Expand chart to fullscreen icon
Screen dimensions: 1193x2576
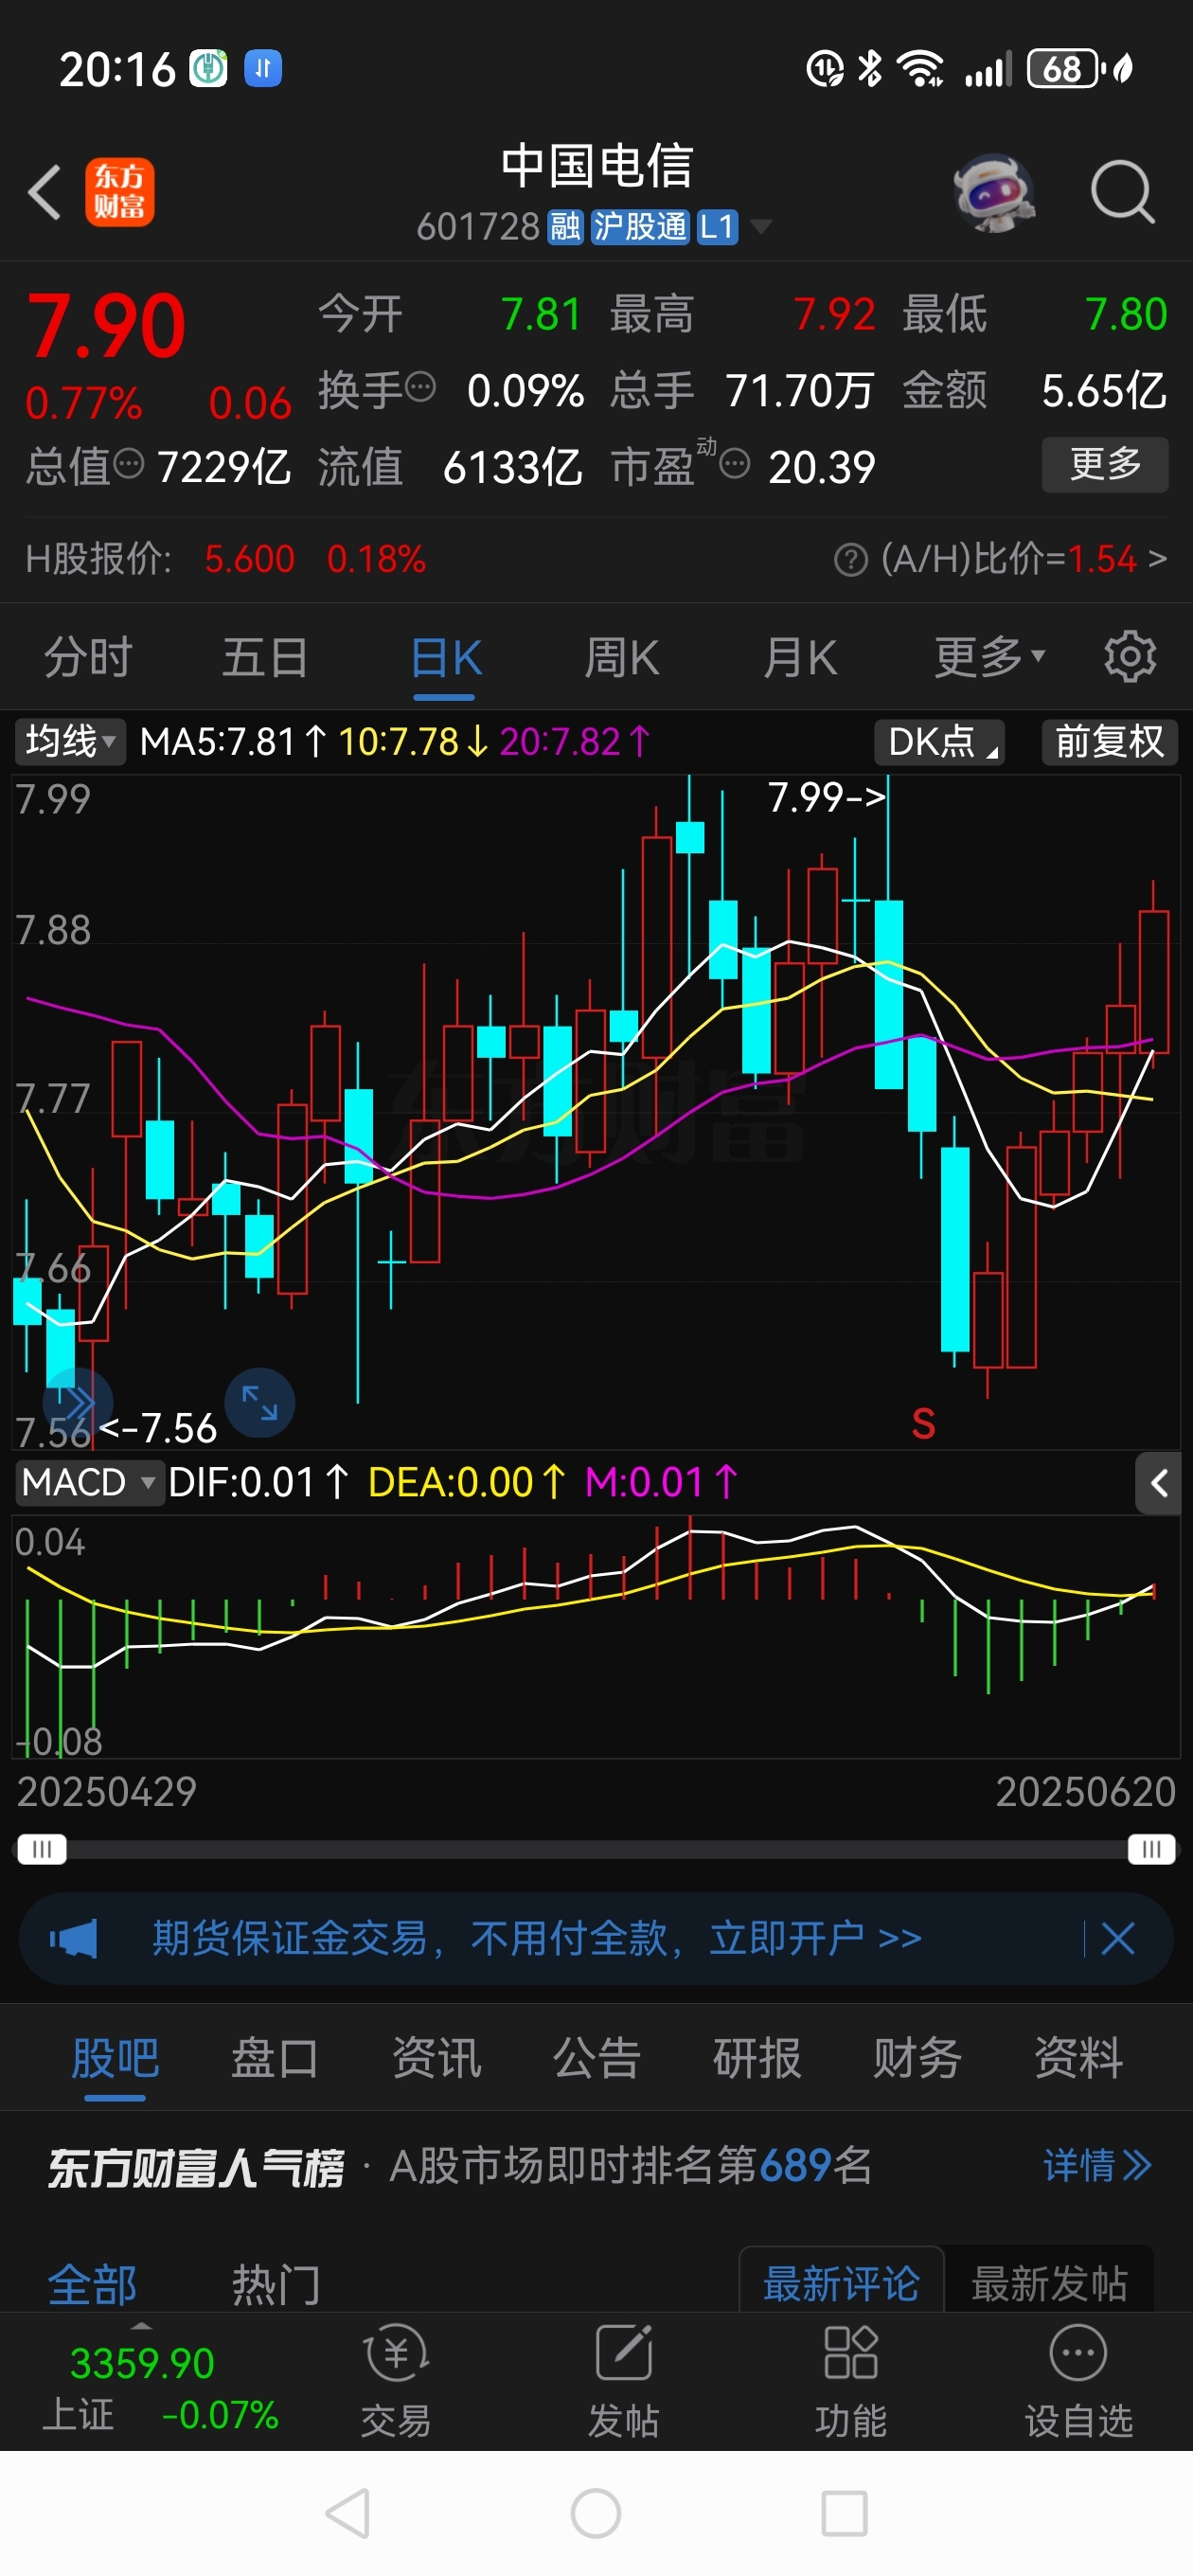[259, 1403]
